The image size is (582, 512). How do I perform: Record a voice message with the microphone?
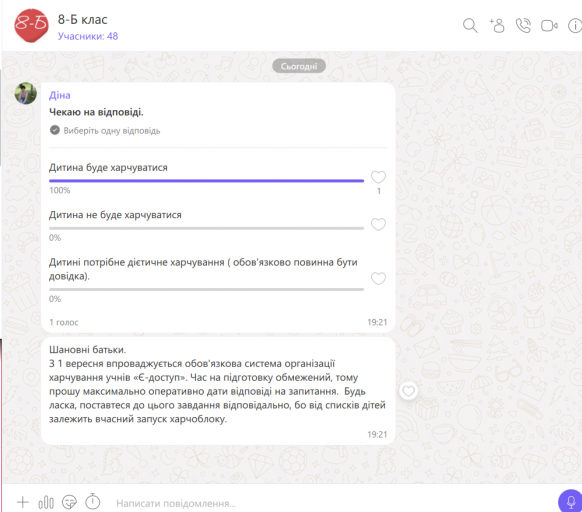pos(570,502)
